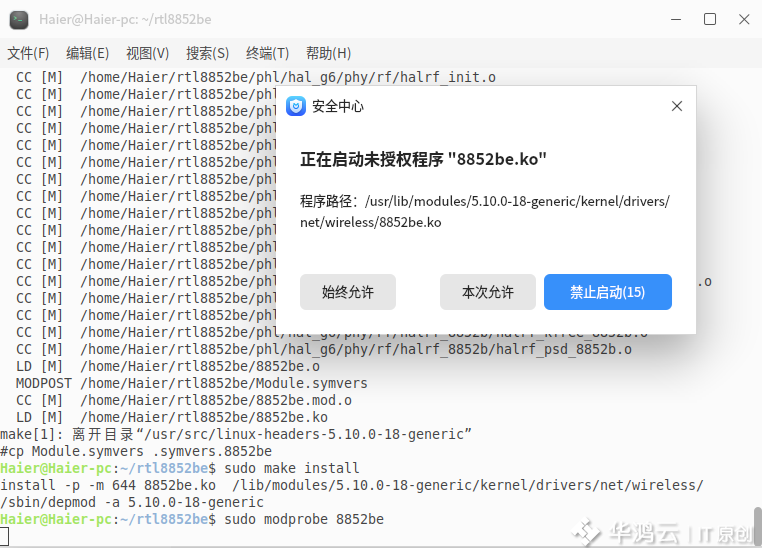Close the Security Center dialog
This screenshot has width=762, height=548.
[676, 106]
